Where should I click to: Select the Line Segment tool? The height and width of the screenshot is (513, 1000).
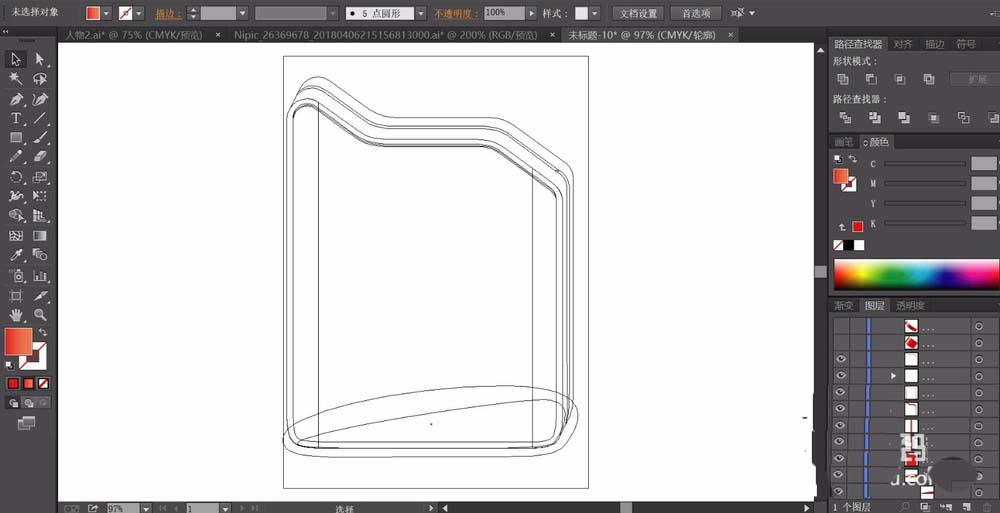pos(40,118)
